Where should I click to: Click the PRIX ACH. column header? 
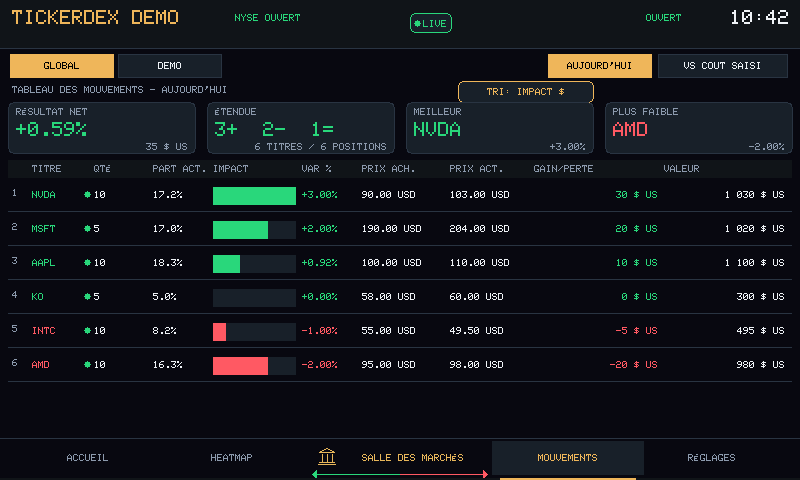(388, 169)
